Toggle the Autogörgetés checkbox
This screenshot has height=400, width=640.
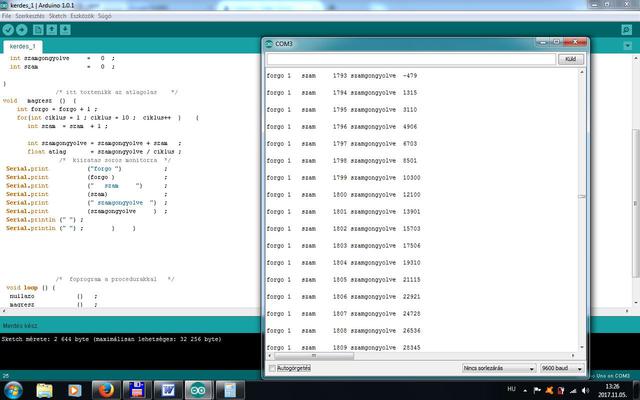273,368
